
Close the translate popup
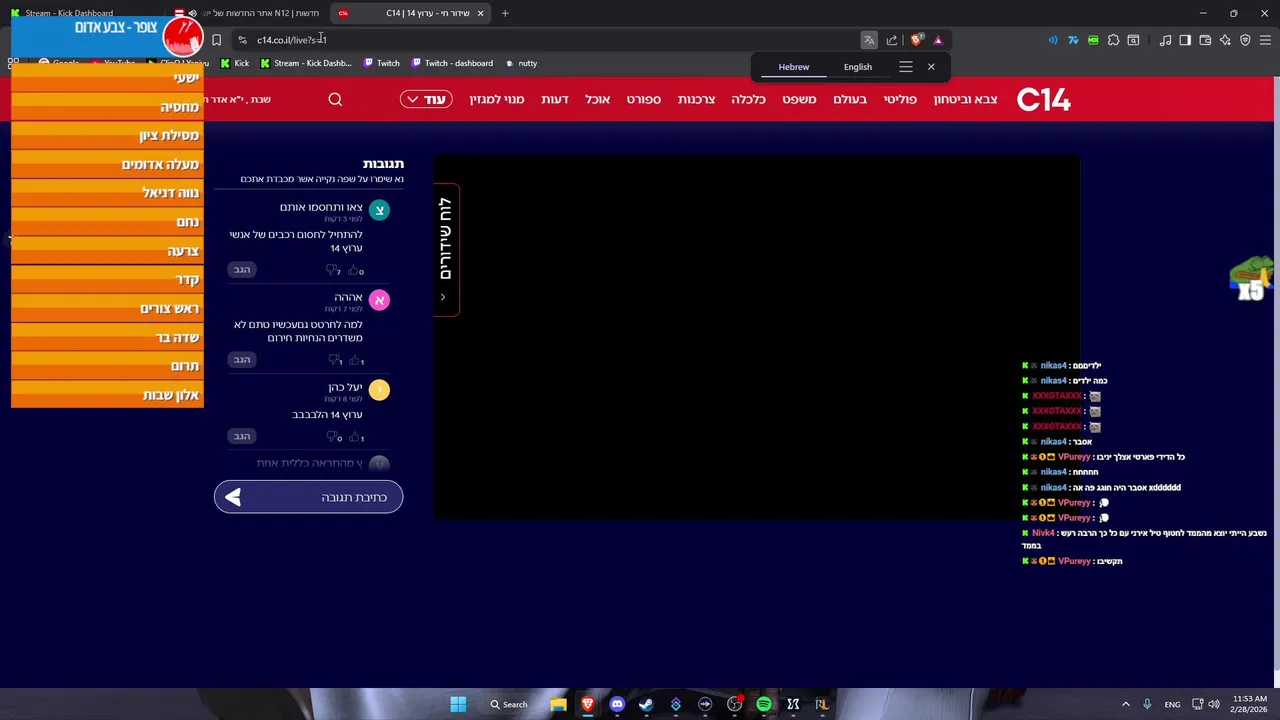point(931,67)
